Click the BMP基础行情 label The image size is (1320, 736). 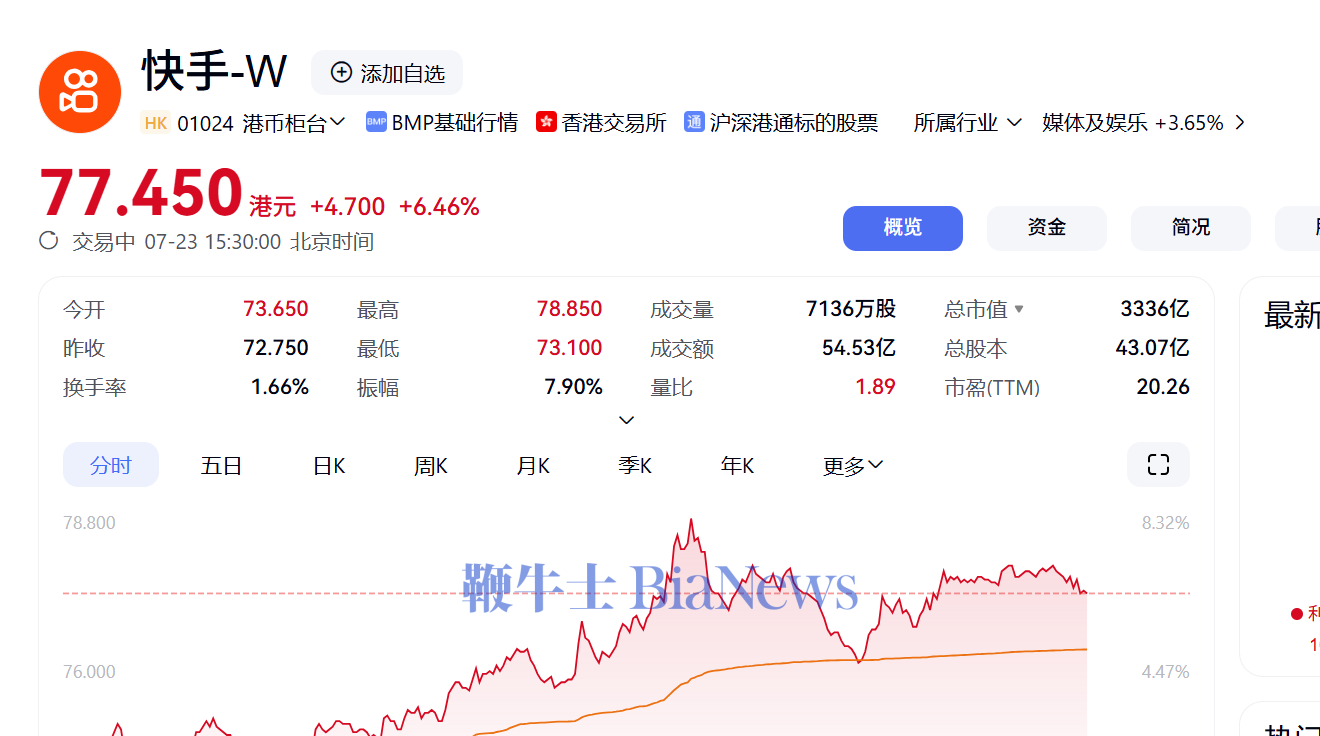point(455,123)
